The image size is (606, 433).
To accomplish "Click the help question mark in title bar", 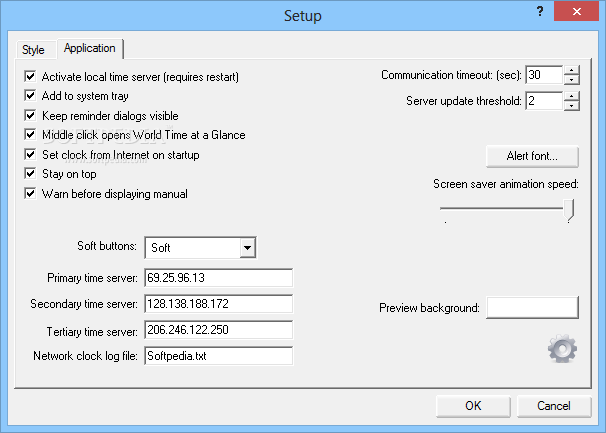I will [x=540, y=12].
